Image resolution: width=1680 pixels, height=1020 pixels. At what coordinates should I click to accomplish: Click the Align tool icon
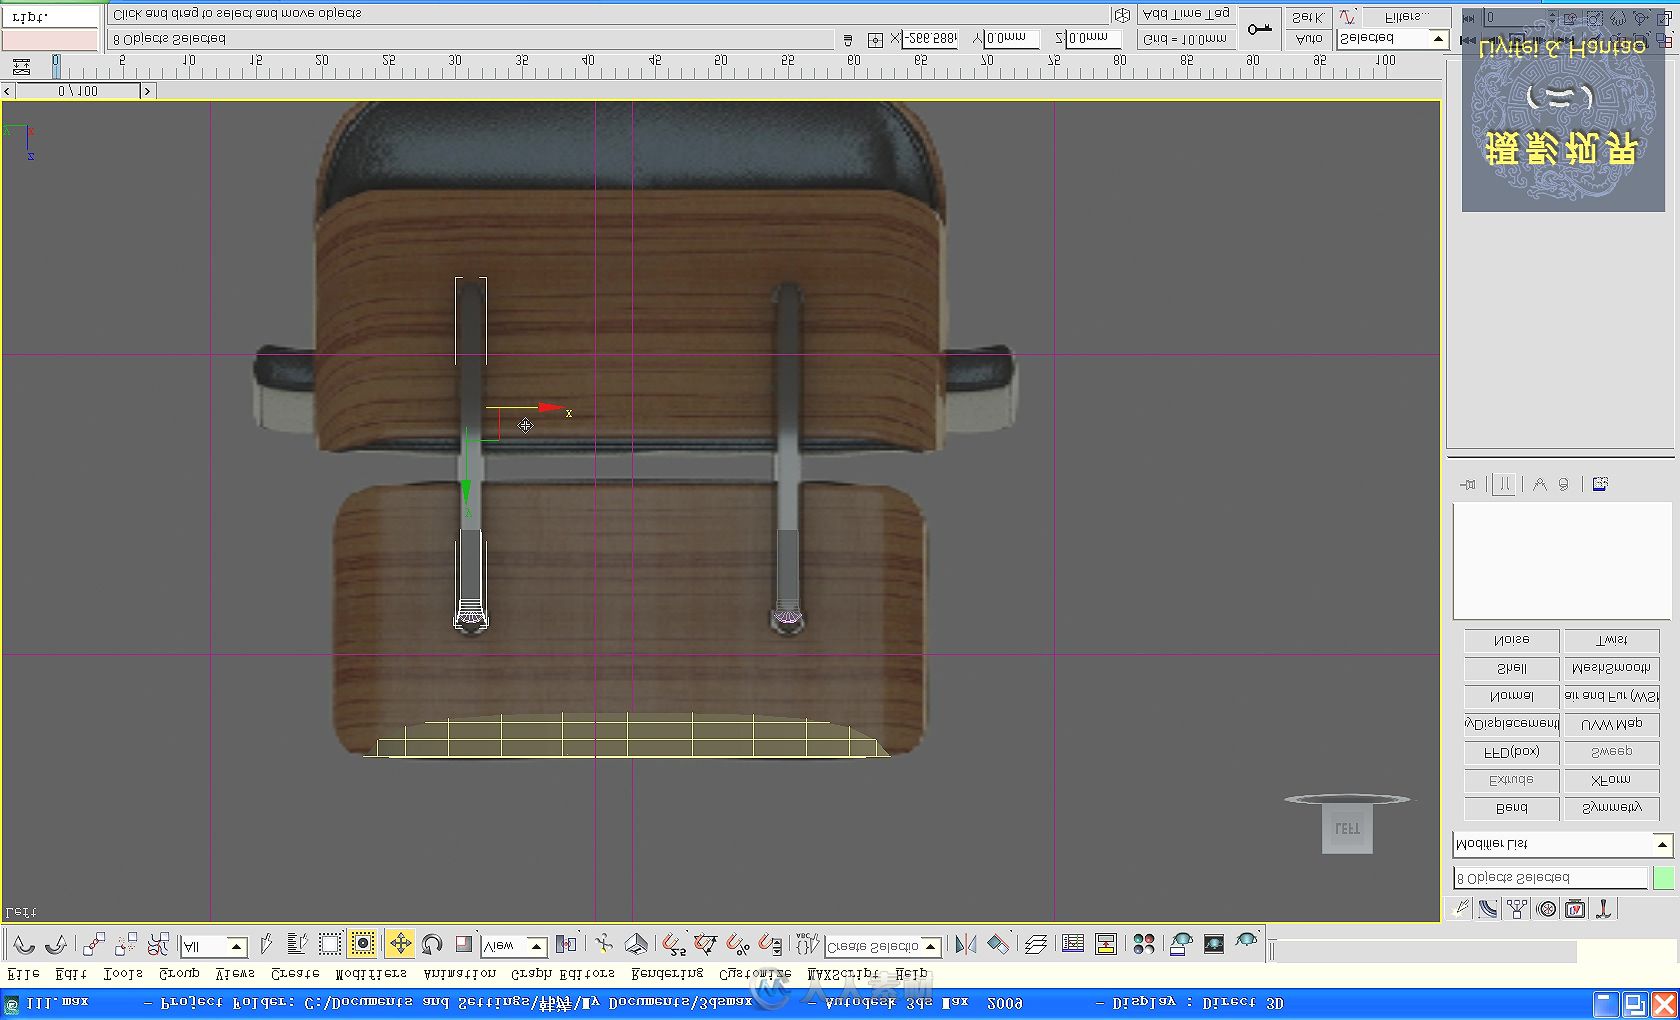(x=998, y=944)
